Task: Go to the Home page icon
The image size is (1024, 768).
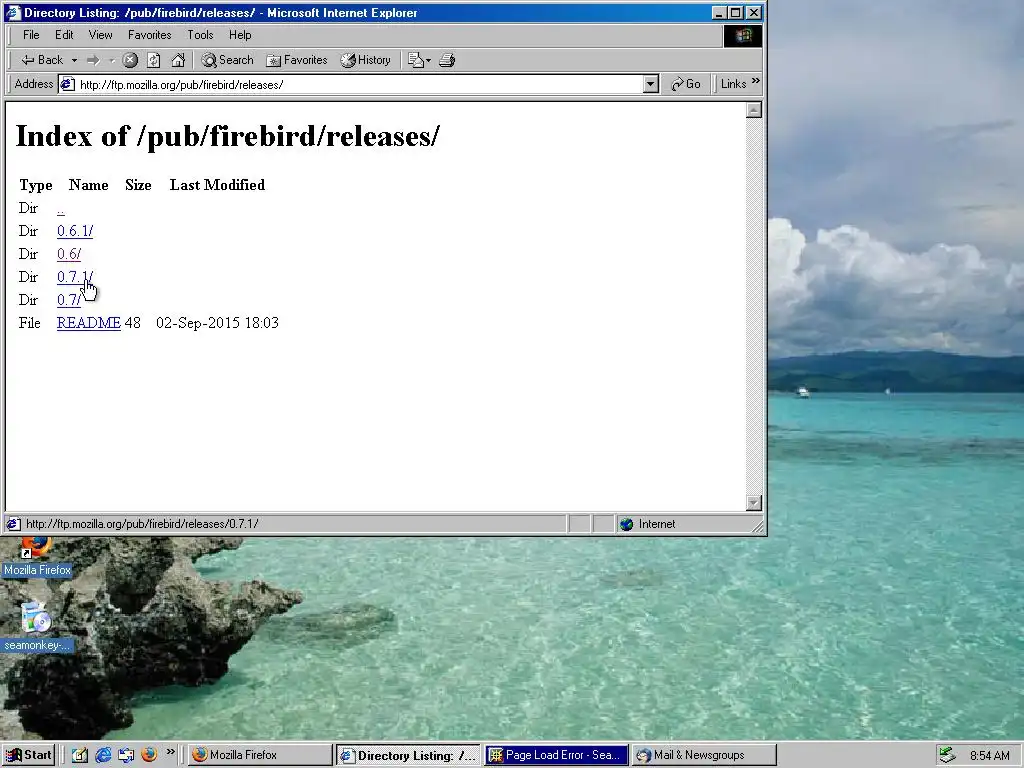Action: [178, 60]
